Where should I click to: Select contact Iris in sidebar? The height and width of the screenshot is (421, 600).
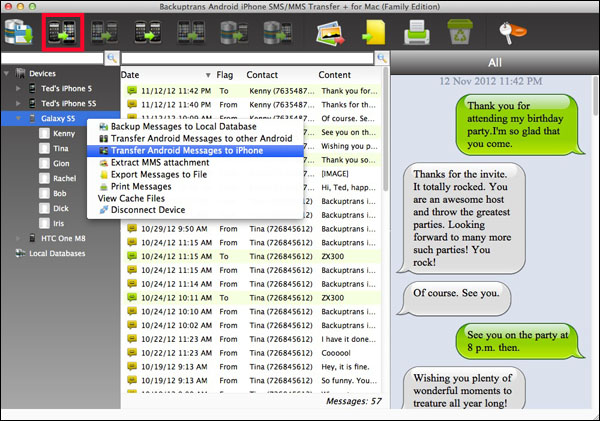pos(59,223)
